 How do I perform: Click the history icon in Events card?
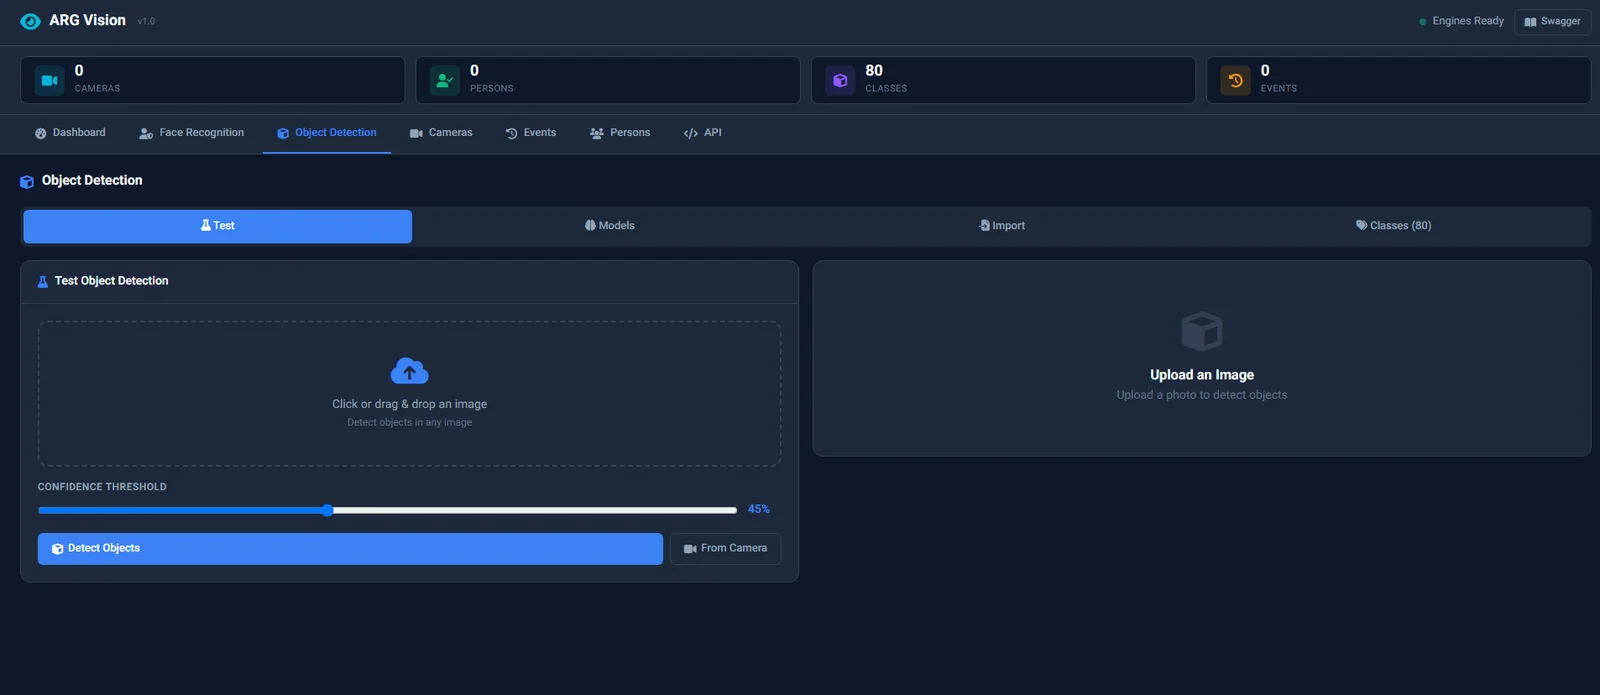[1235, 80]
